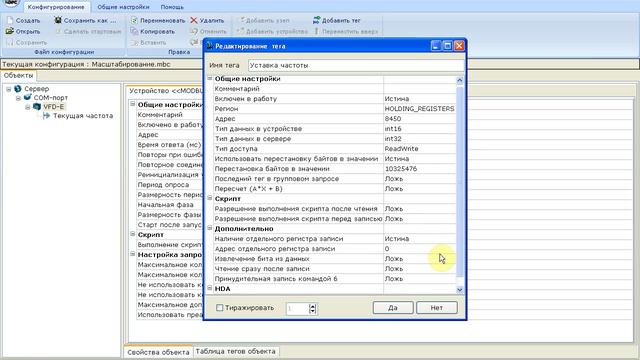
Task: Switch to Таблица тегов объекта tab
Action: (x=236, y=351)
